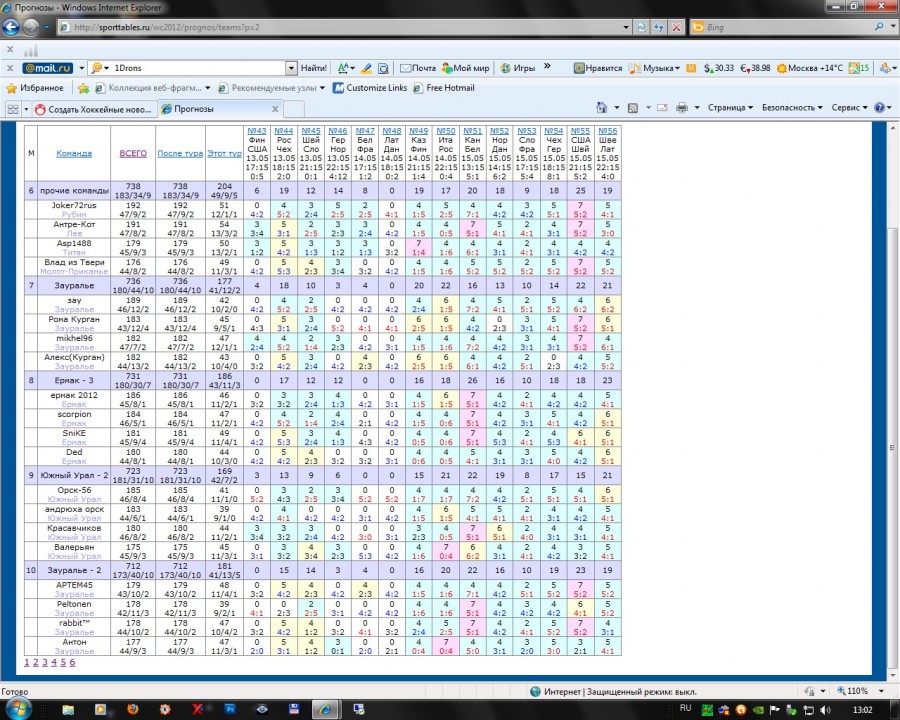Go to page 2 in the pagination
The image size is (900, 720).
point(35,662)
